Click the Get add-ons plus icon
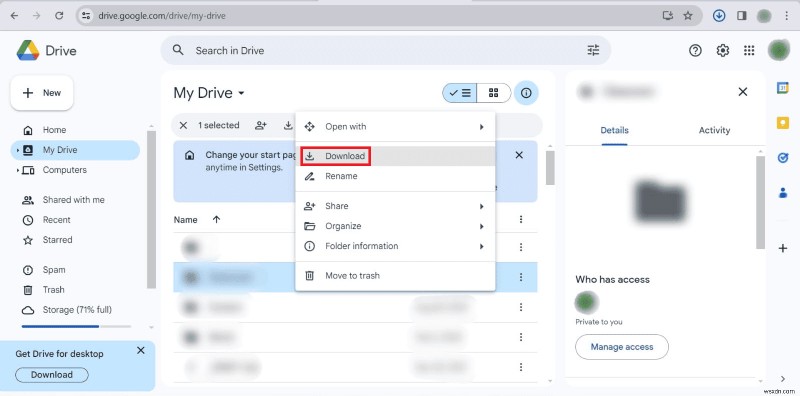The image size is (800, 396). (x=783, y=249)
